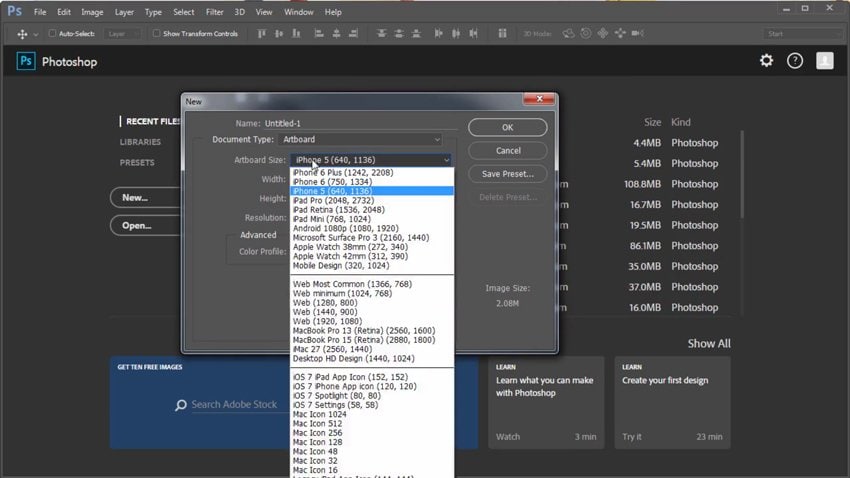Click the Open... button on start screen
Screen dimensions: 850x478
click(x=145, y=225)
